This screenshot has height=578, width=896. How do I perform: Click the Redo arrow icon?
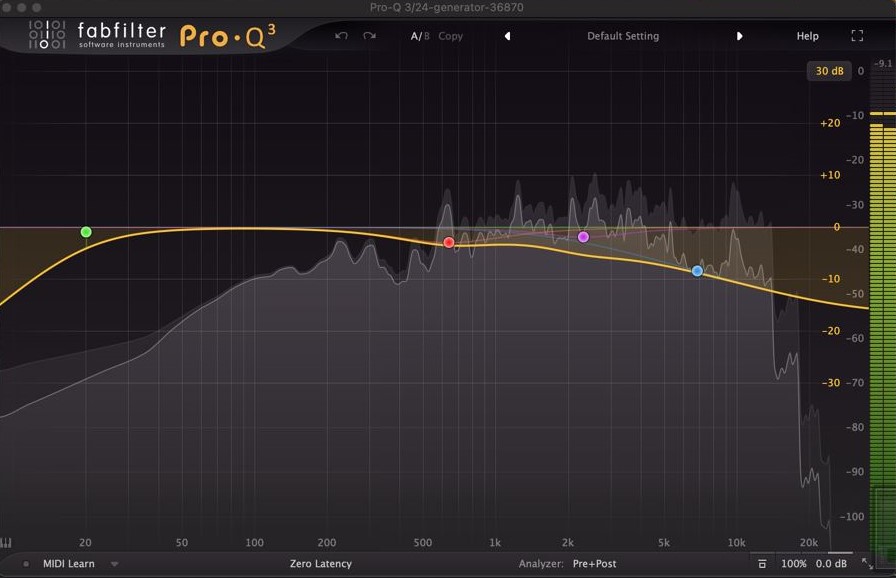point(369,36)
